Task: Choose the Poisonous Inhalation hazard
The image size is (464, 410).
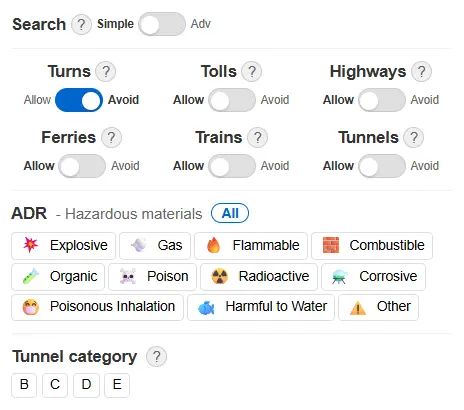Action: [97, 307]
